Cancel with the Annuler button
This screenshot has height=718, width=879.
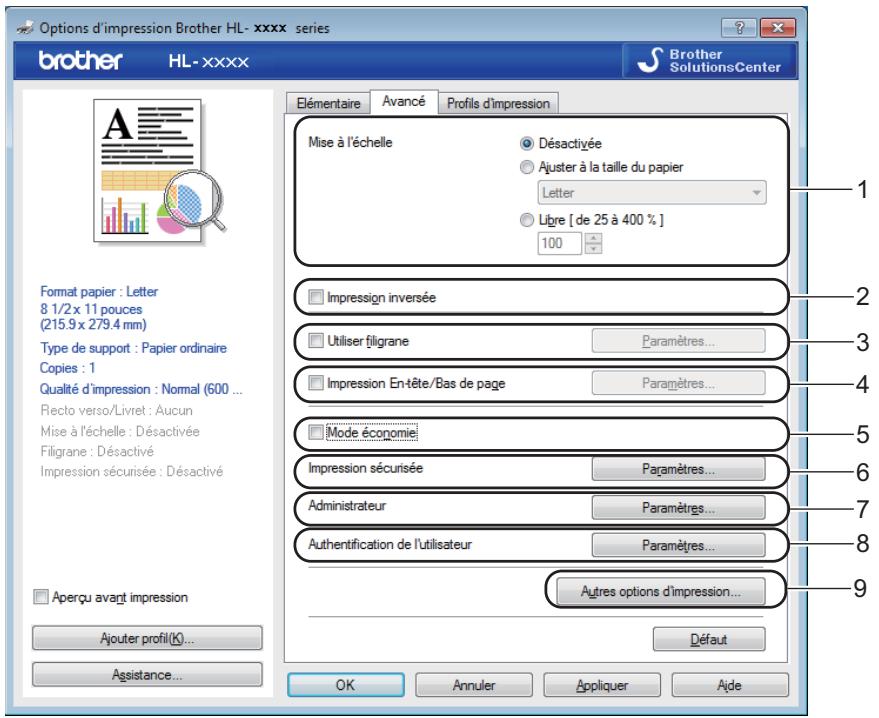[x=474, y=685]
